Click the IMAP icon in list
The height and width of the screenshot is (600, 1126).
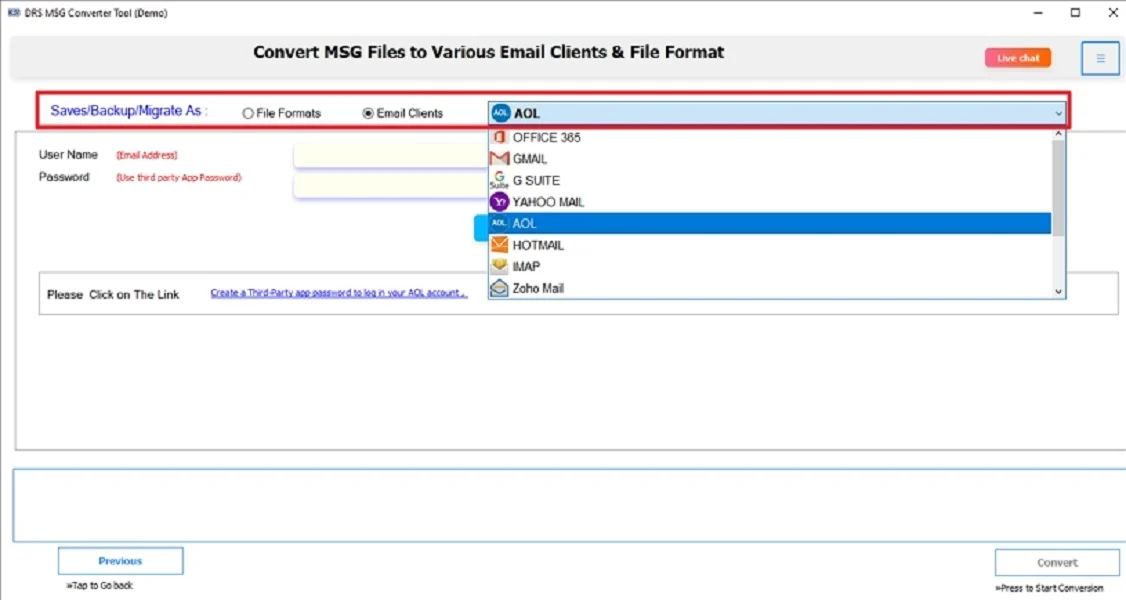(499, 267)
